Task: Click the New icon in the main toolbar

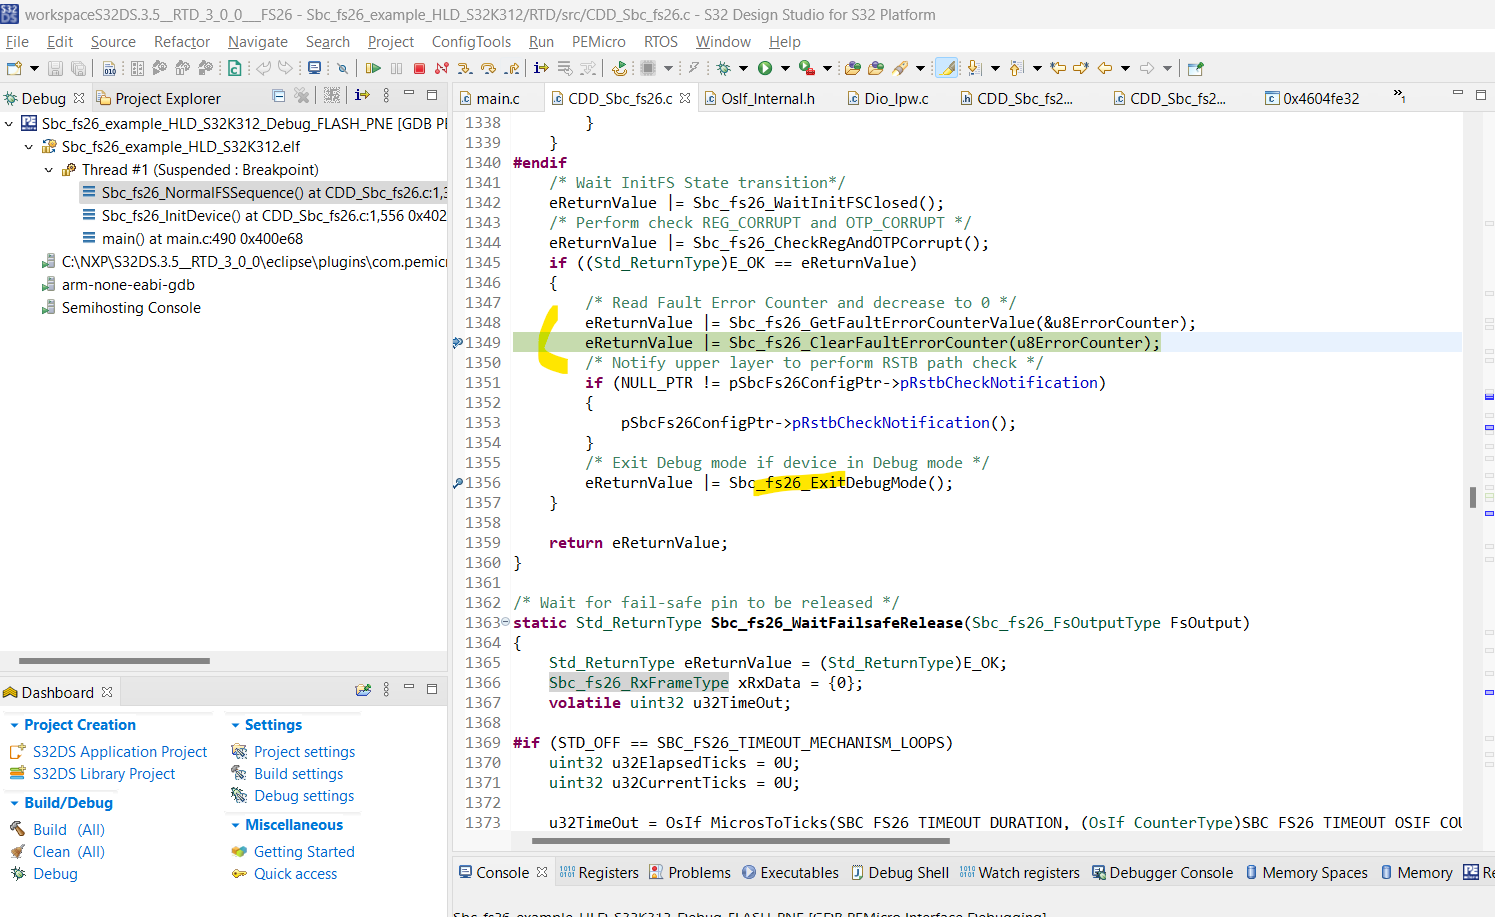Action: (14, 68)
